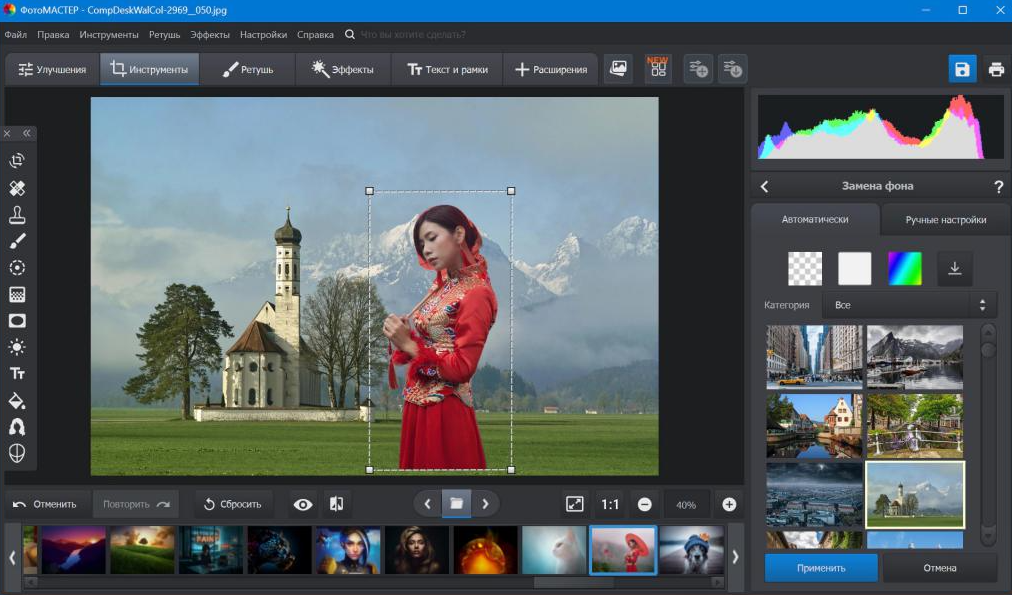Image resolution: width=1012 pixels, height=595 pixels.
Task: Toggle the eye preview original button
Action: [303, 504]
